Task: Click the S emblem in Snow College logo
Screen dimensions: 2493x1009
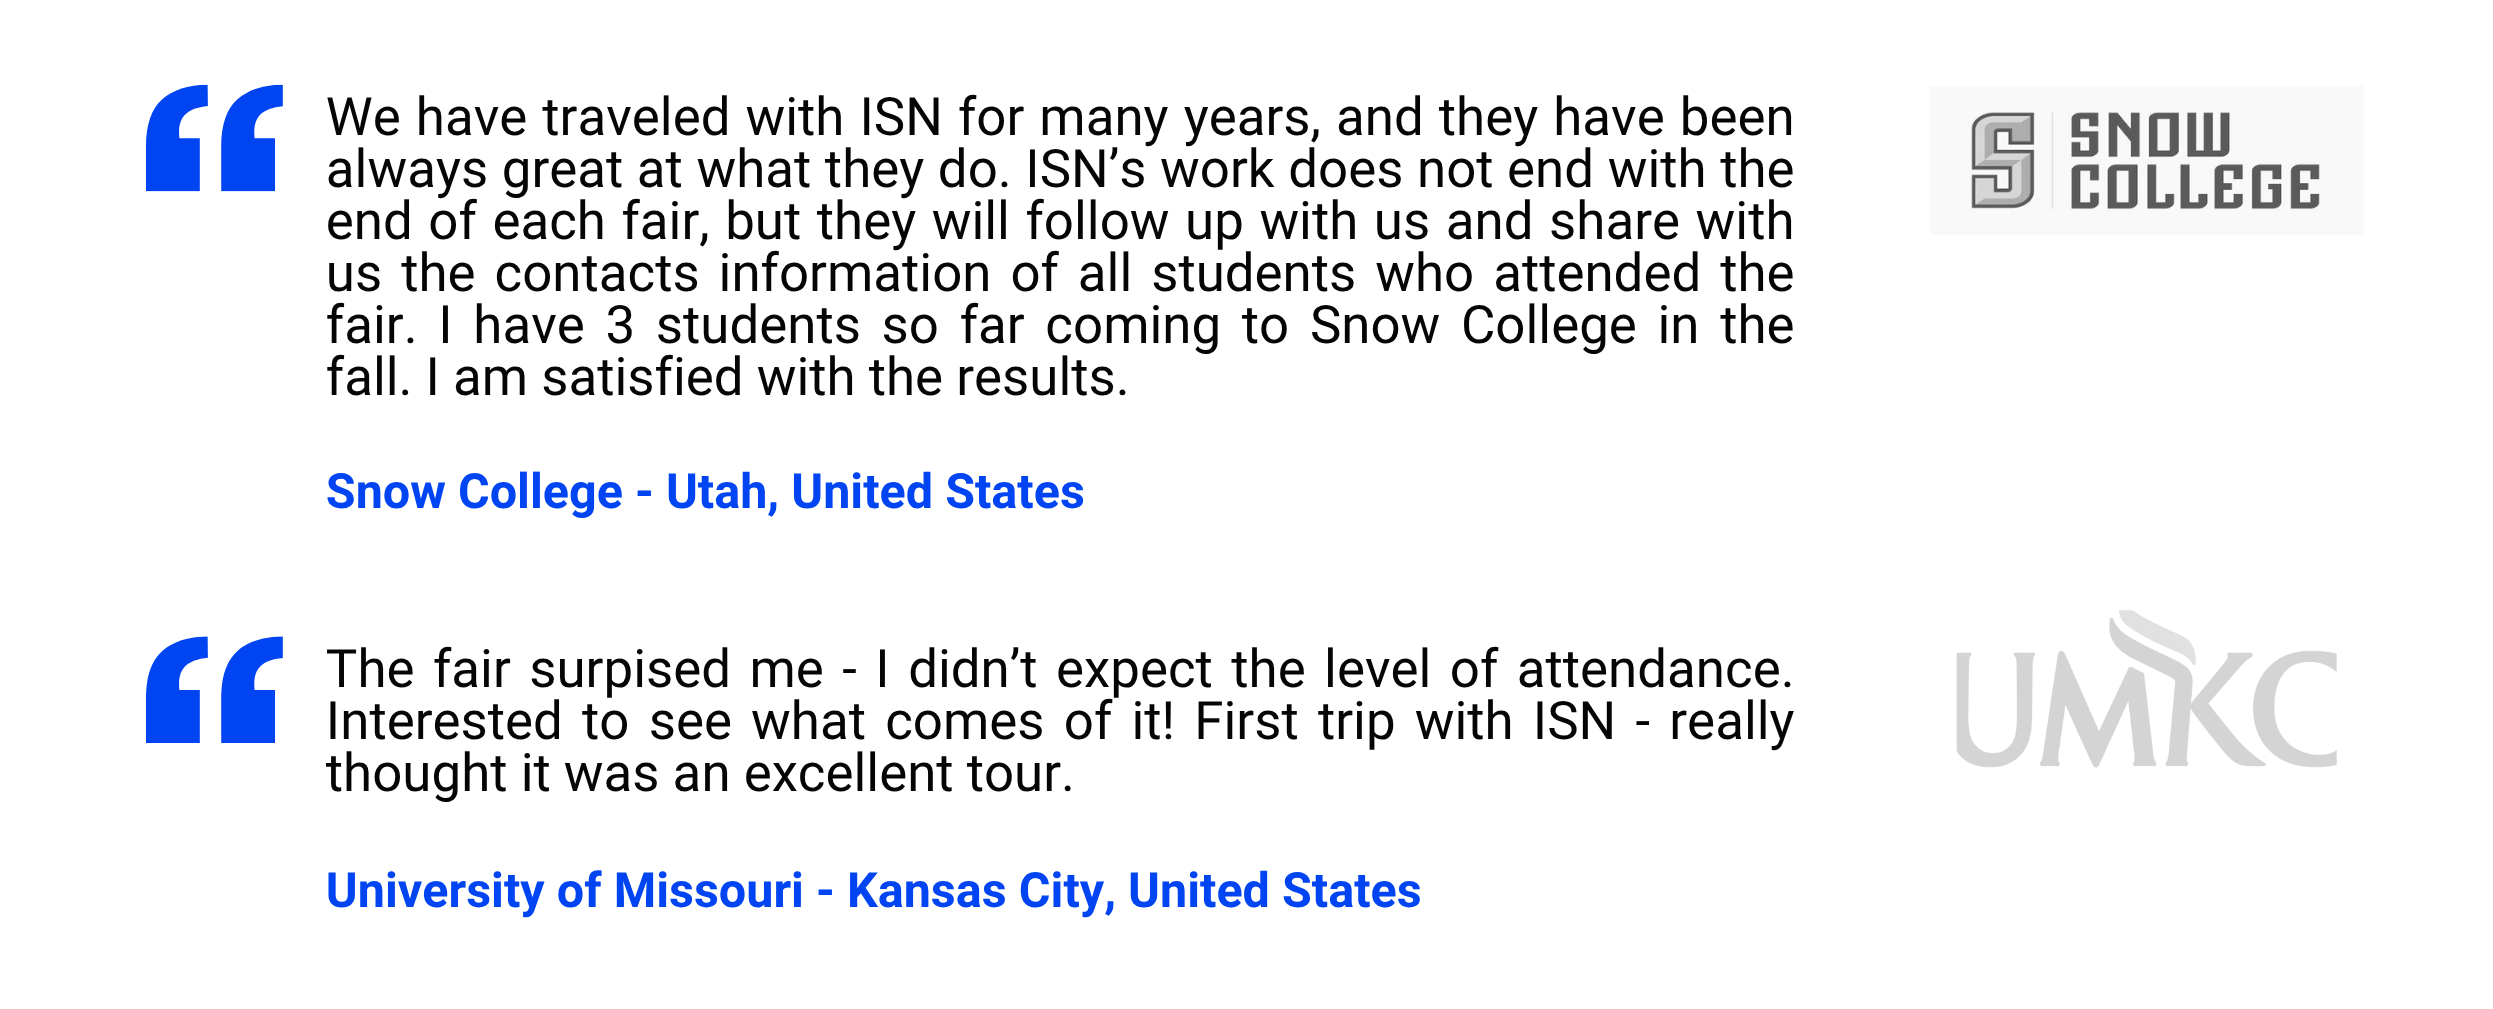Action: pyautogui.click(x=2002, y=160)
